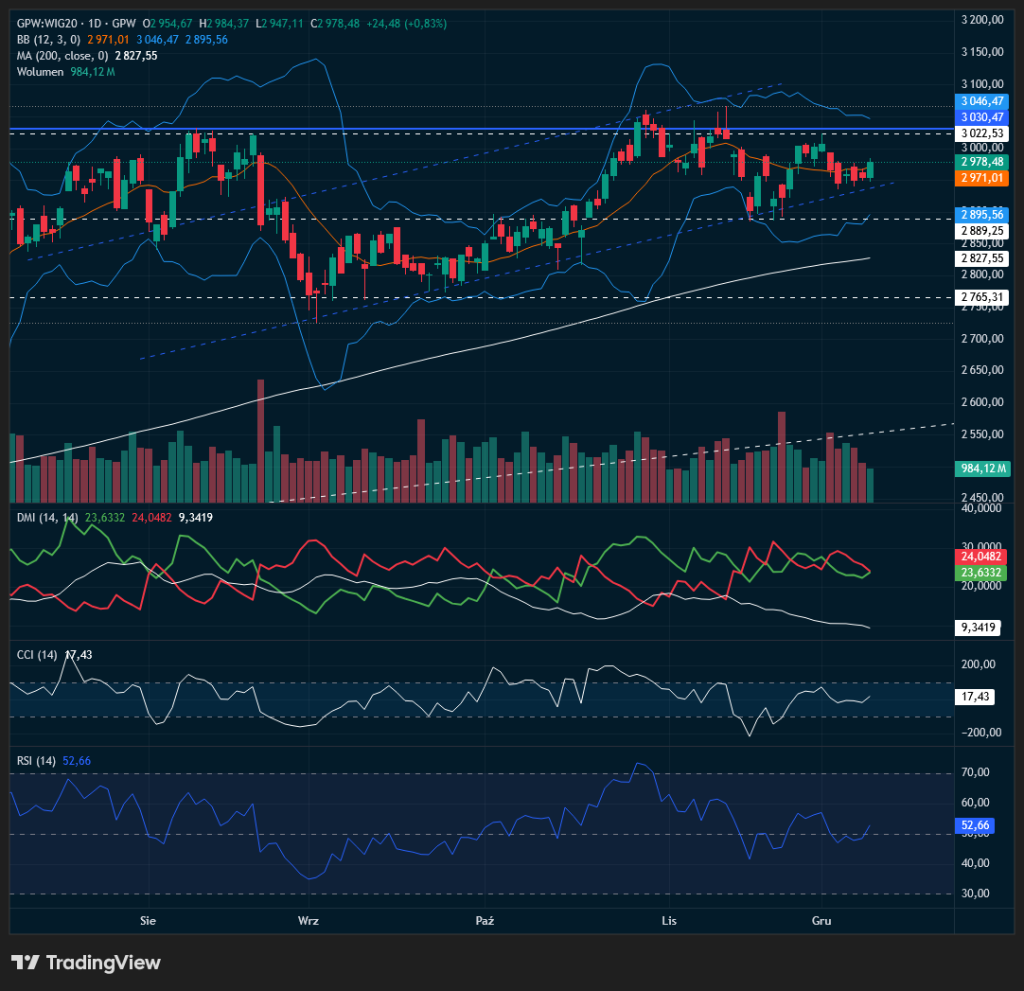Click the Wrz month on time axis
This screenshot has height=991, width=1024.
coord(309,919)
